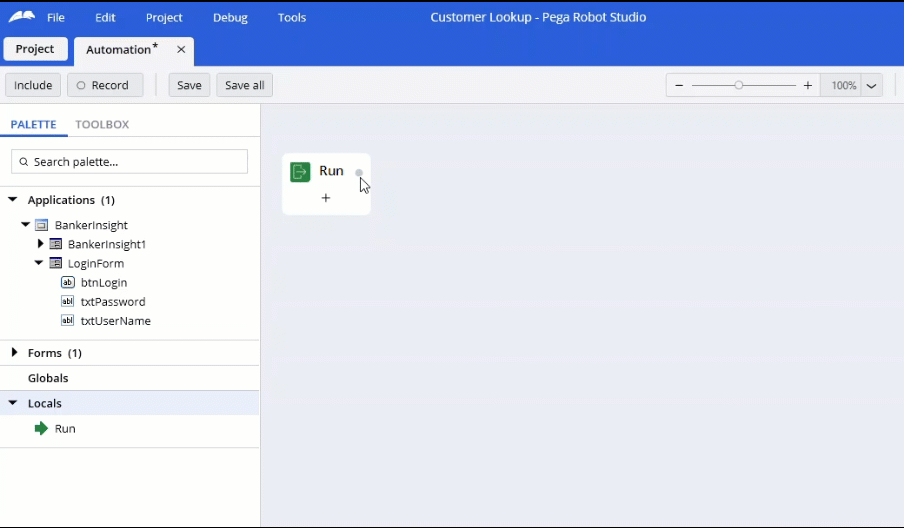The height and width of the screenshot is (528, 904).
Task: Collapse the Locals section arrow
Action: click(13, 402)
